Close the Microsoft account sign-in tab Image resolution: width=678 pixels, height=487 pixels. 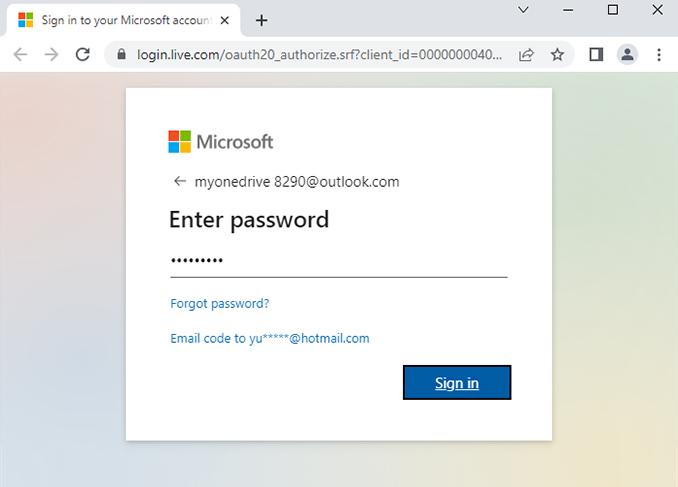(x=226, y=20)
